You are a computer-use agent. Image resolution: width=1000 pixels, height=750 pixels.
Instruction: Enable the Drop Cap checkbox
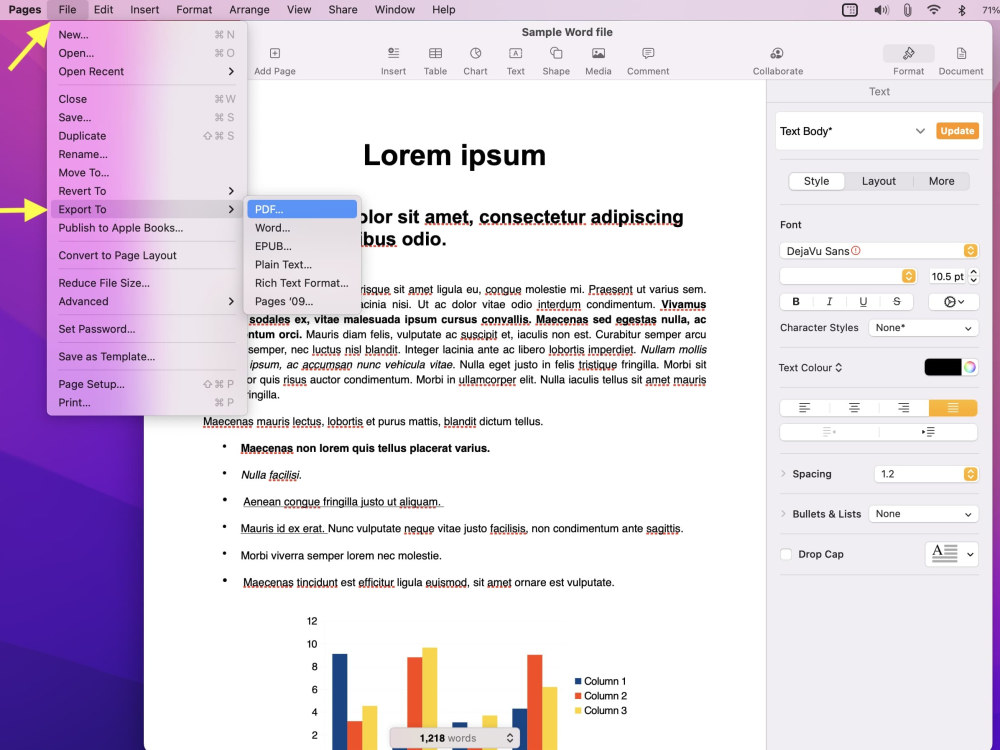tap(786, 554)
